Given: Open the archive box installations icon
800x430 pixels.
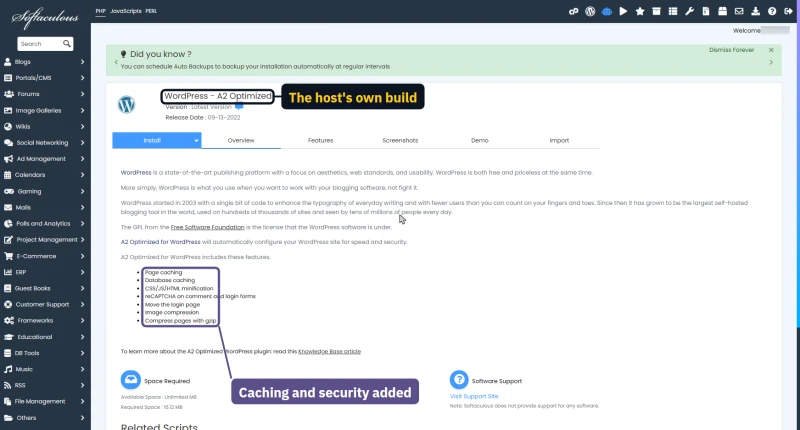Looking at the screenshot, I should 656,11.
